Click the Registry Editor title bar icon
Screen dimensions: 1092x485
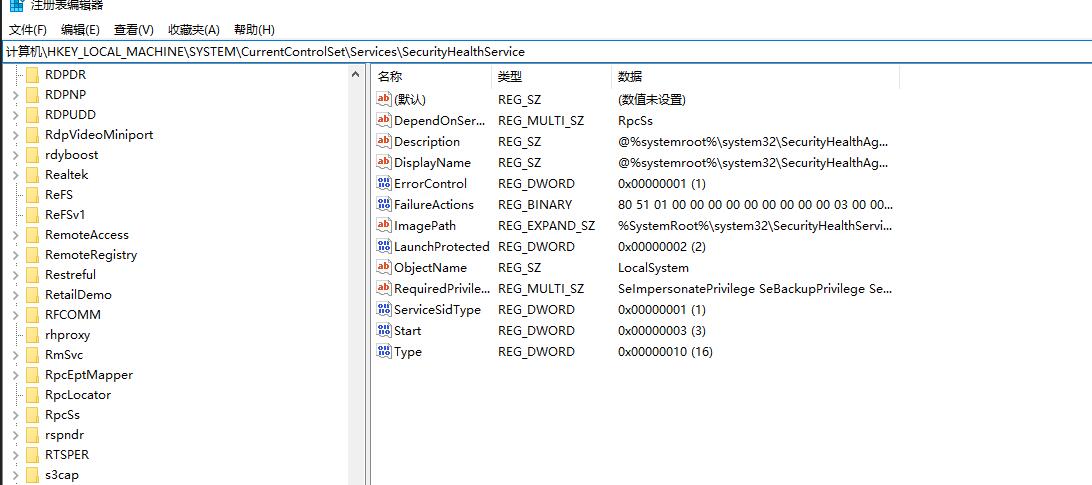(x=16, y=5)
